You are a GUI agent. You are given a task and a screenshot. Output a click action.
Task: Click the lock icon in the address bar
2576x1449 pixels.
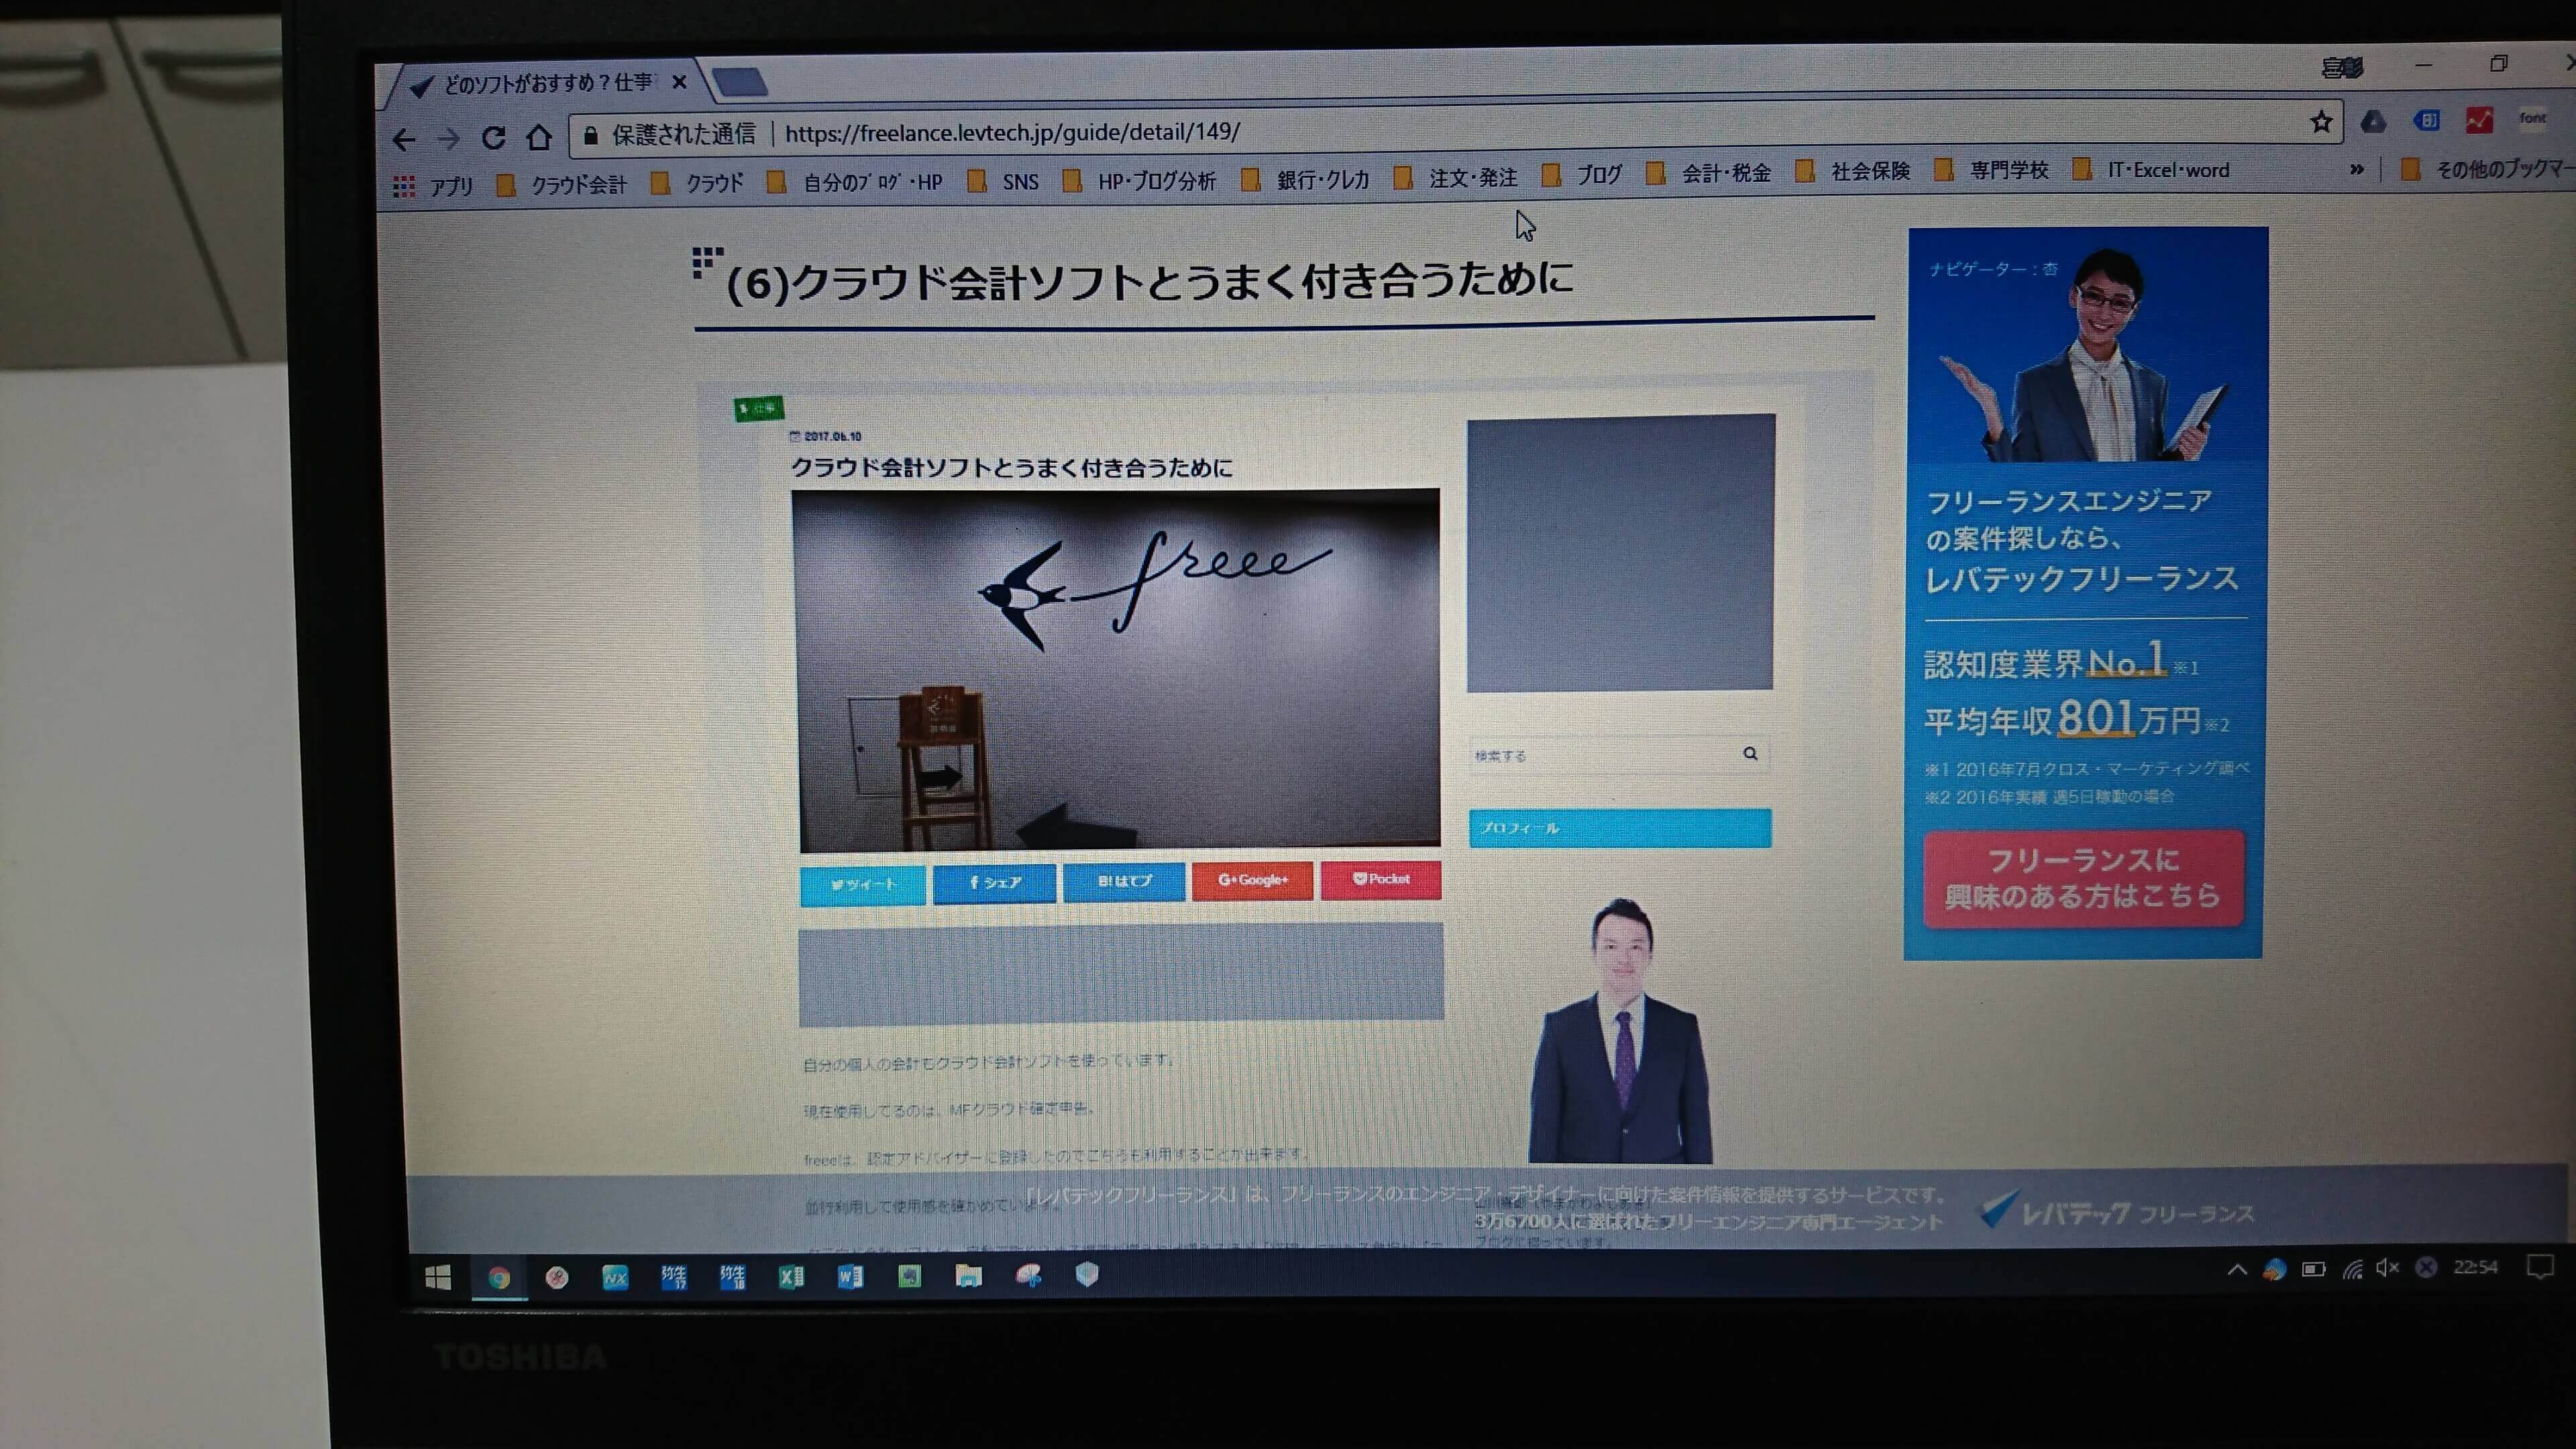pos(591,135)
